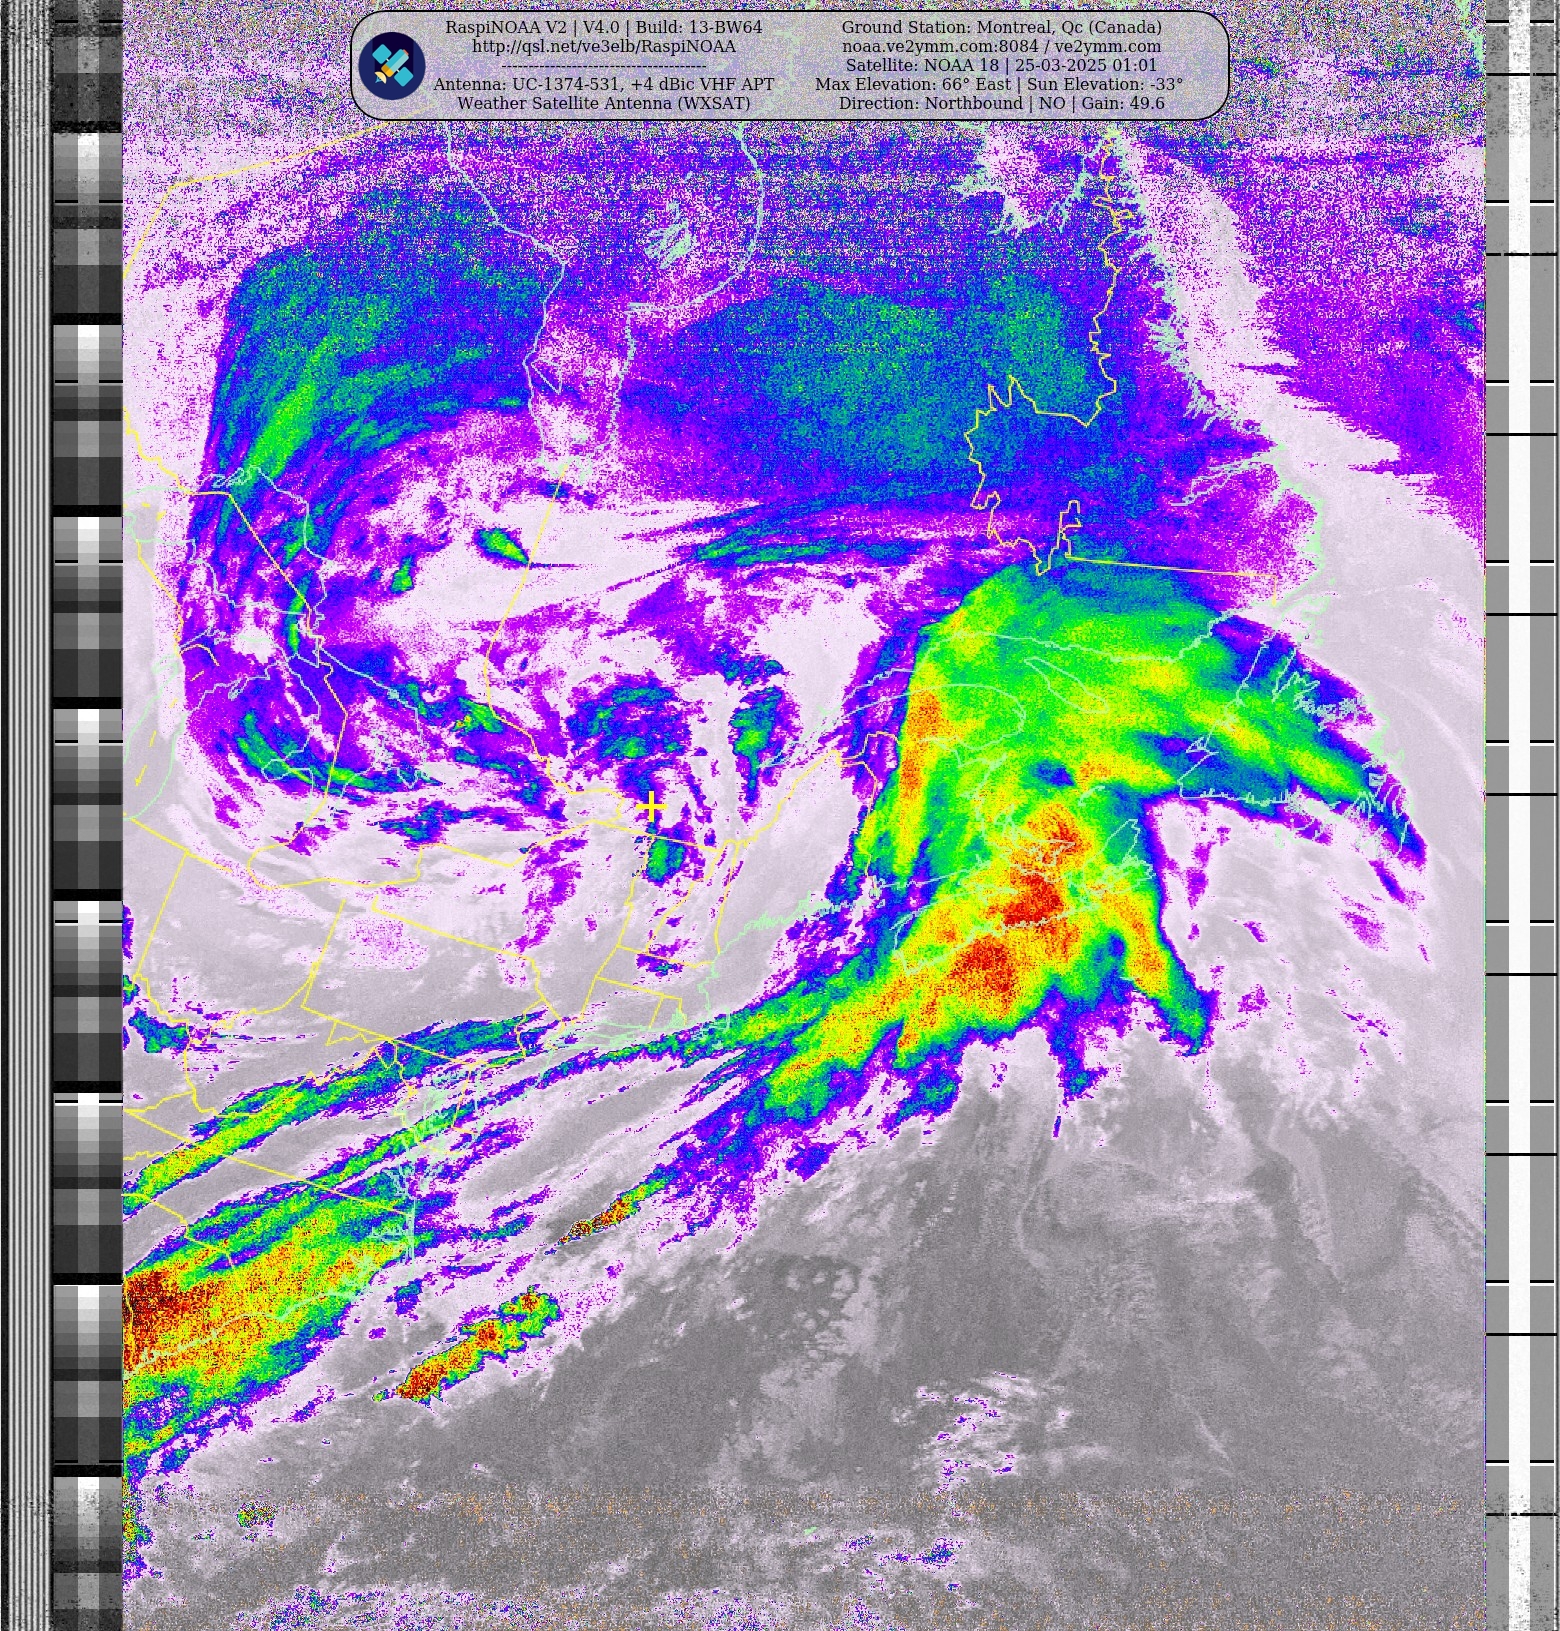Viewport: 1560px width, 1631px height.
Task: Select the 'Max Elevation: 66° East | Sun Elevation' line
Action: point(999,84)
